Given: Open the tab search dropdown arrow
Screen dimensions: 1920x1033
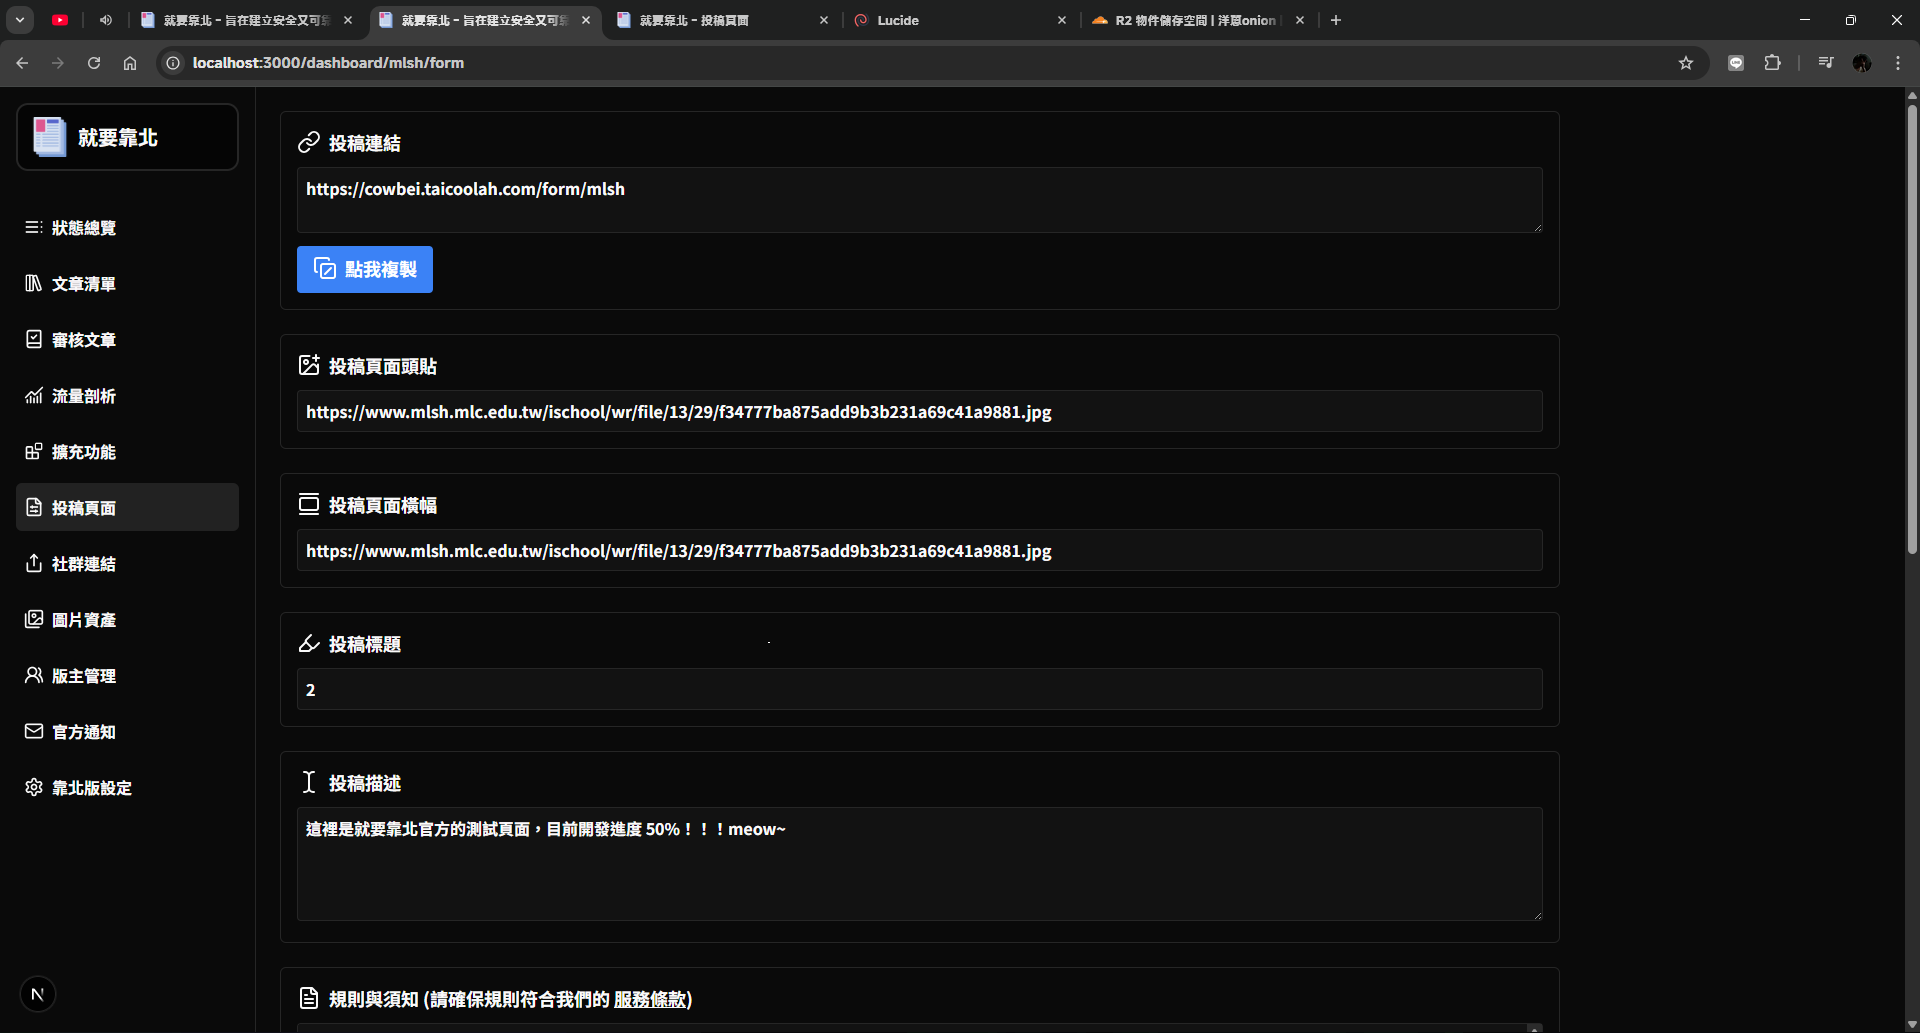Looking at the screenshot, I should coord(20,20).
